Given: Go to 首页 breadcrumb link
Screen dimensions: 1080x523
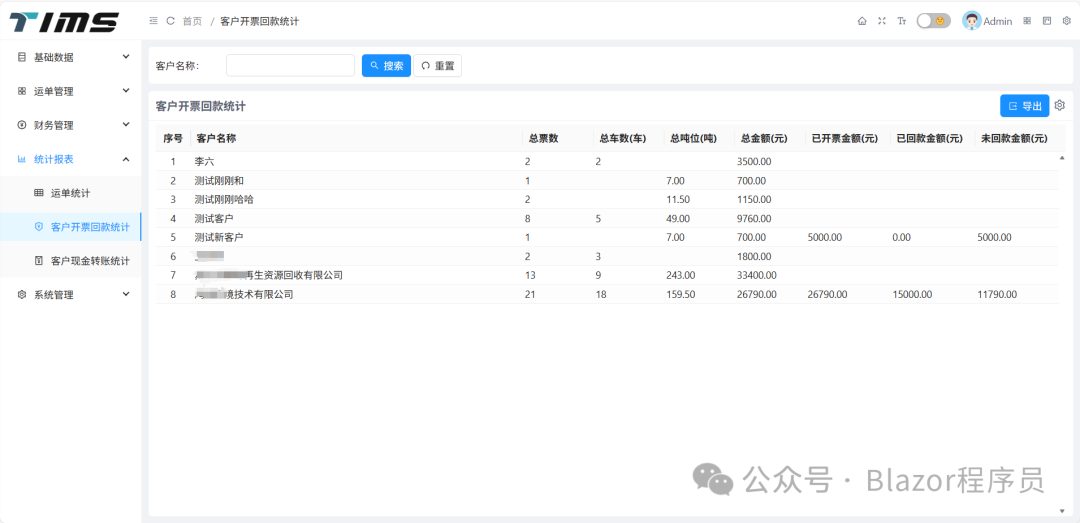Looking at the screenshot, I should [x=192, y=21].
